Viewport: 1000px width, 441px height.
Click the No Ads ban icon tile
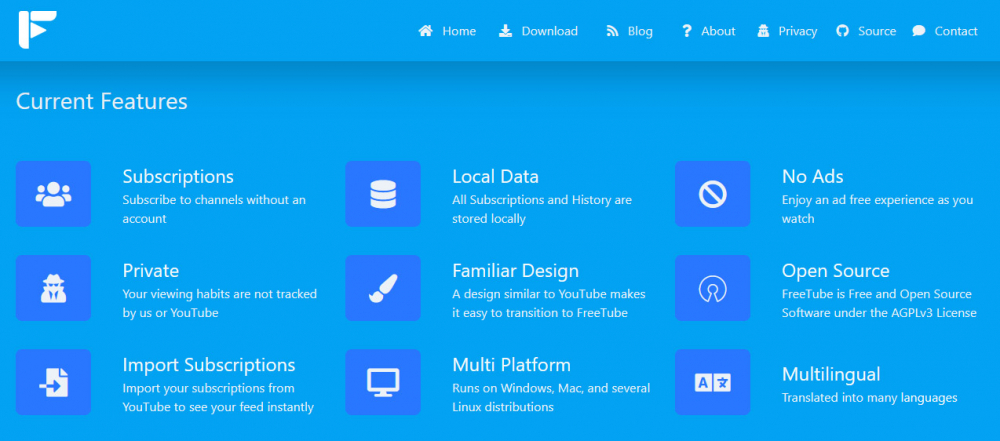(713, 194)
